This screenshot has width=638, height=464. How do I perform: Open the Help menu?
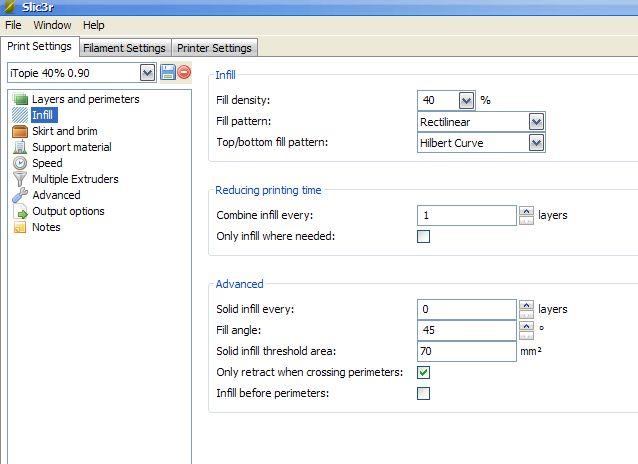click(x=94, y=25)
